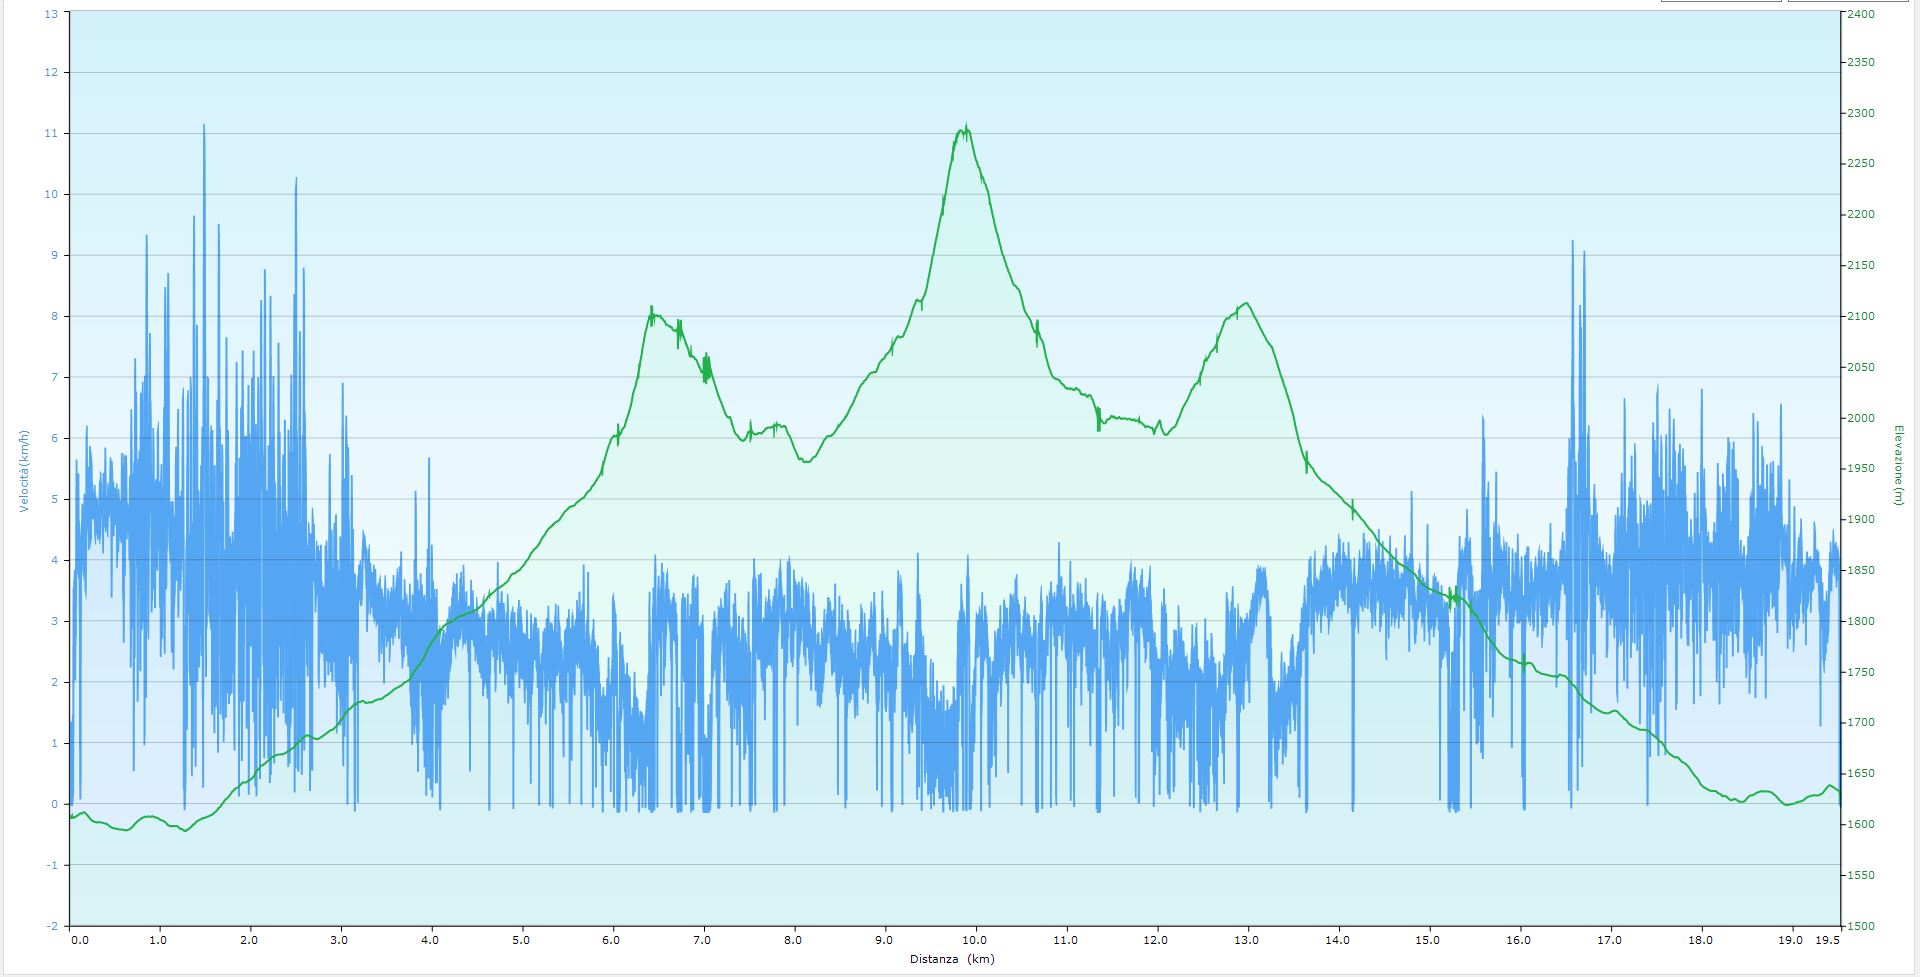Click the 10.0 distance axis label
This screenshot has width=1920, height=977.
[975, 940]
